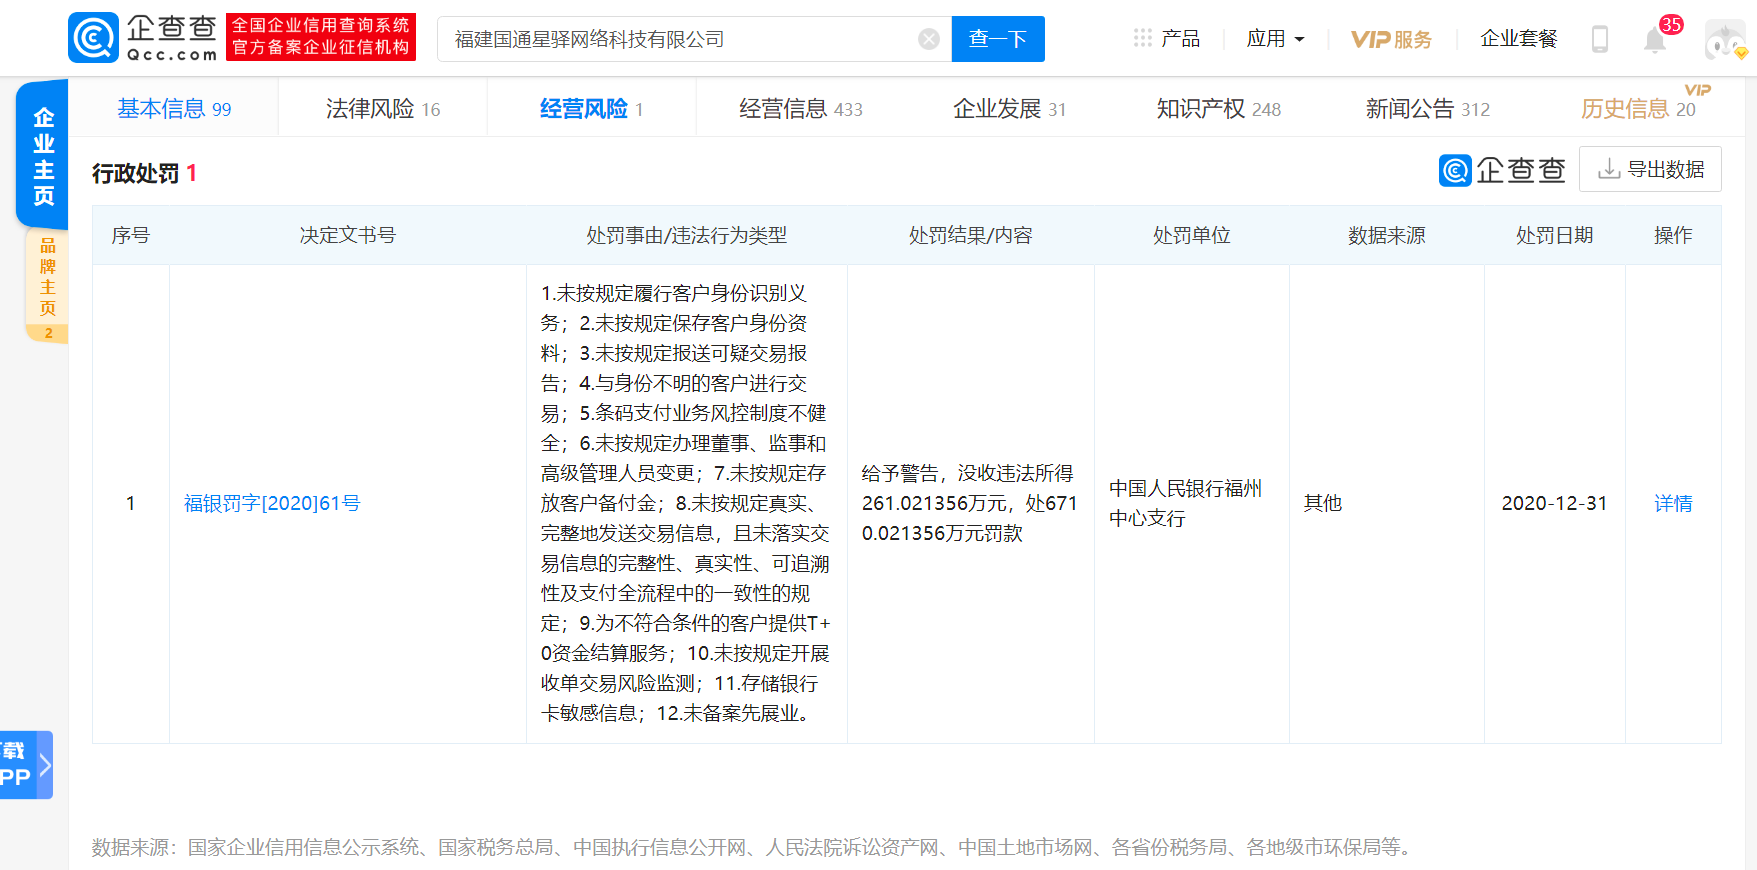Switch to 基本信息 tab
The height and width of the screenshot is (870, 1757).
[174, 109]
